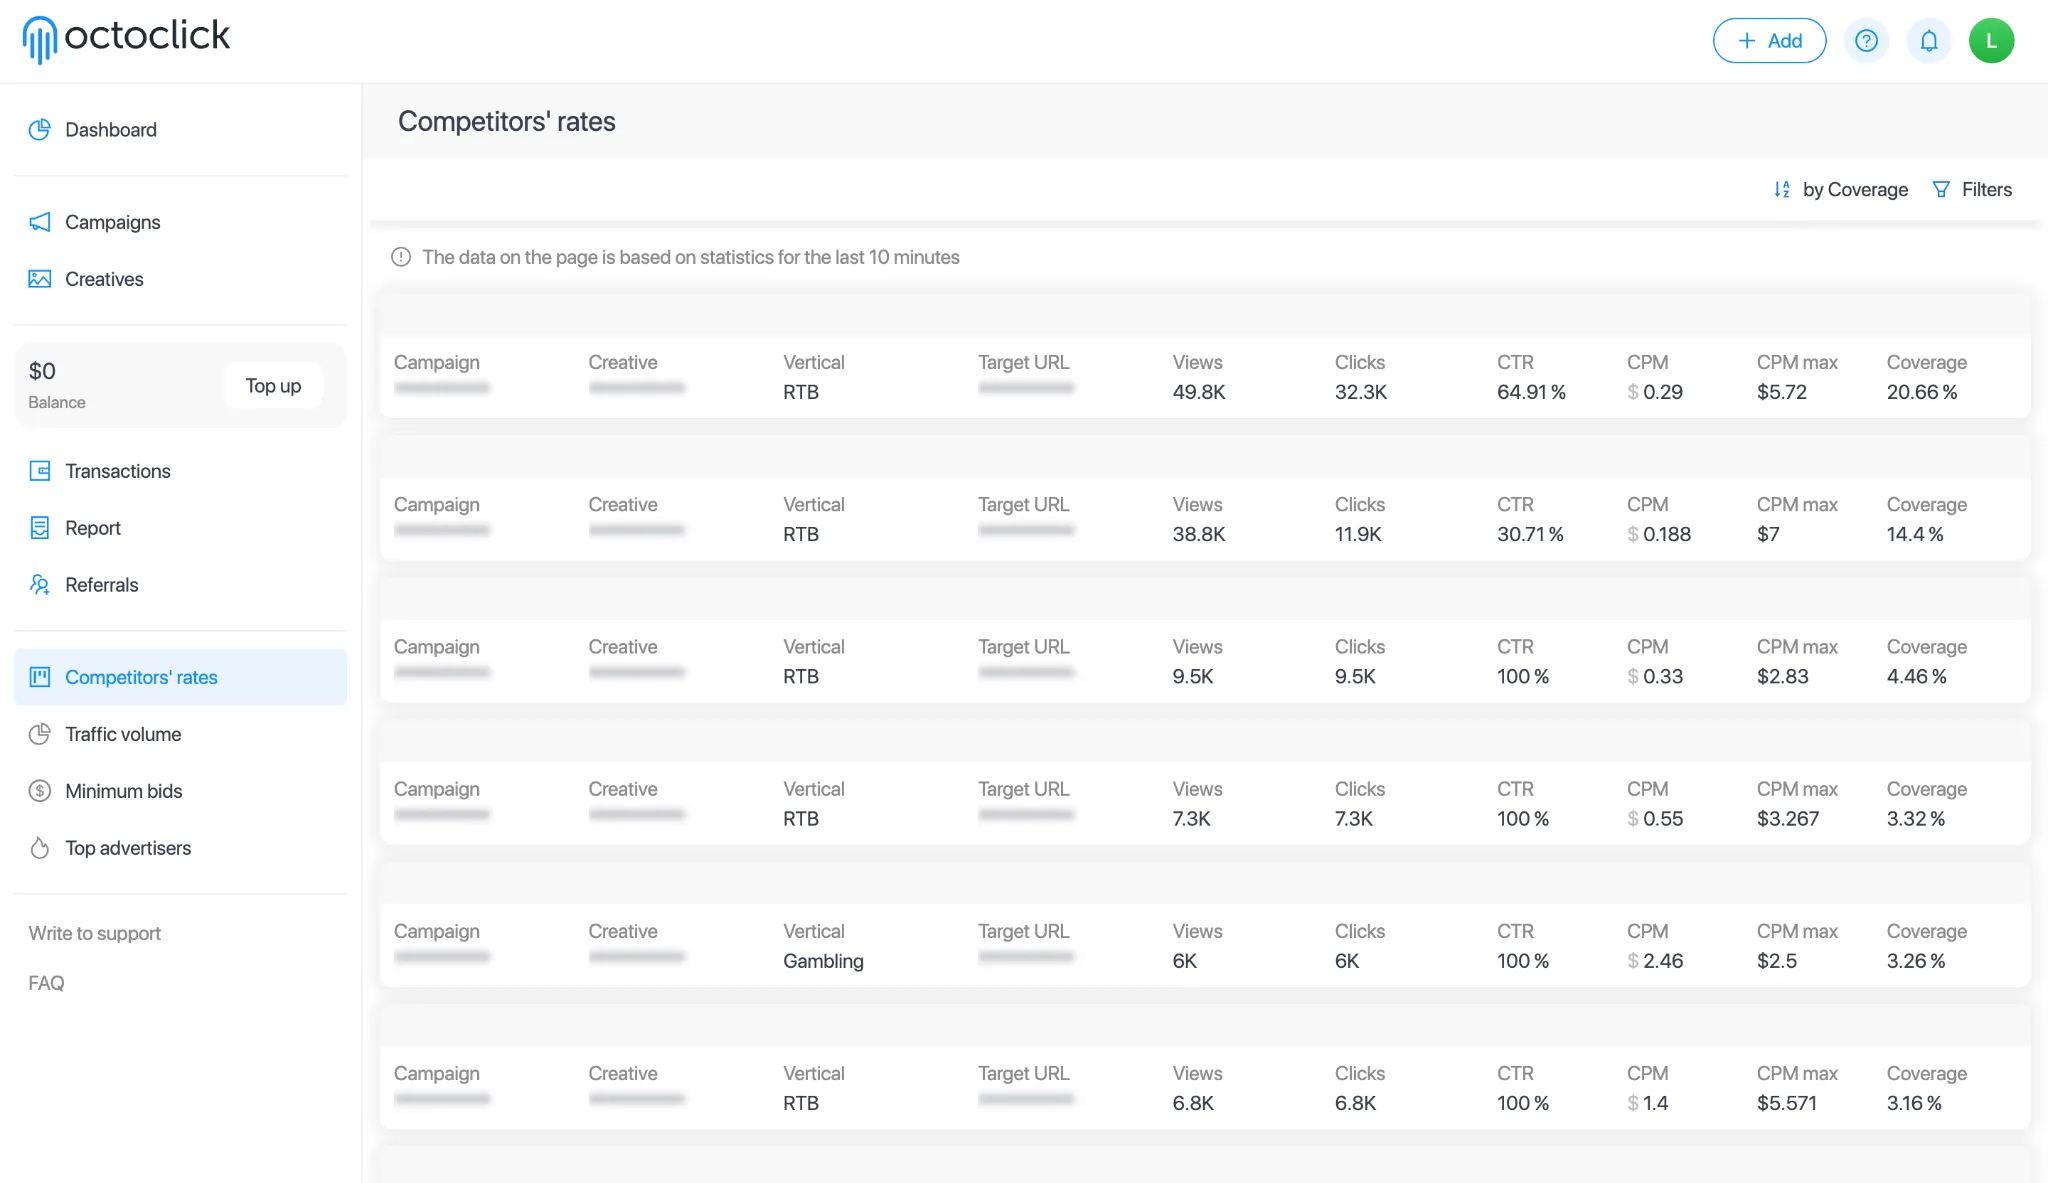
Task: Click the Creatives image icon
Action: point(40,279)
